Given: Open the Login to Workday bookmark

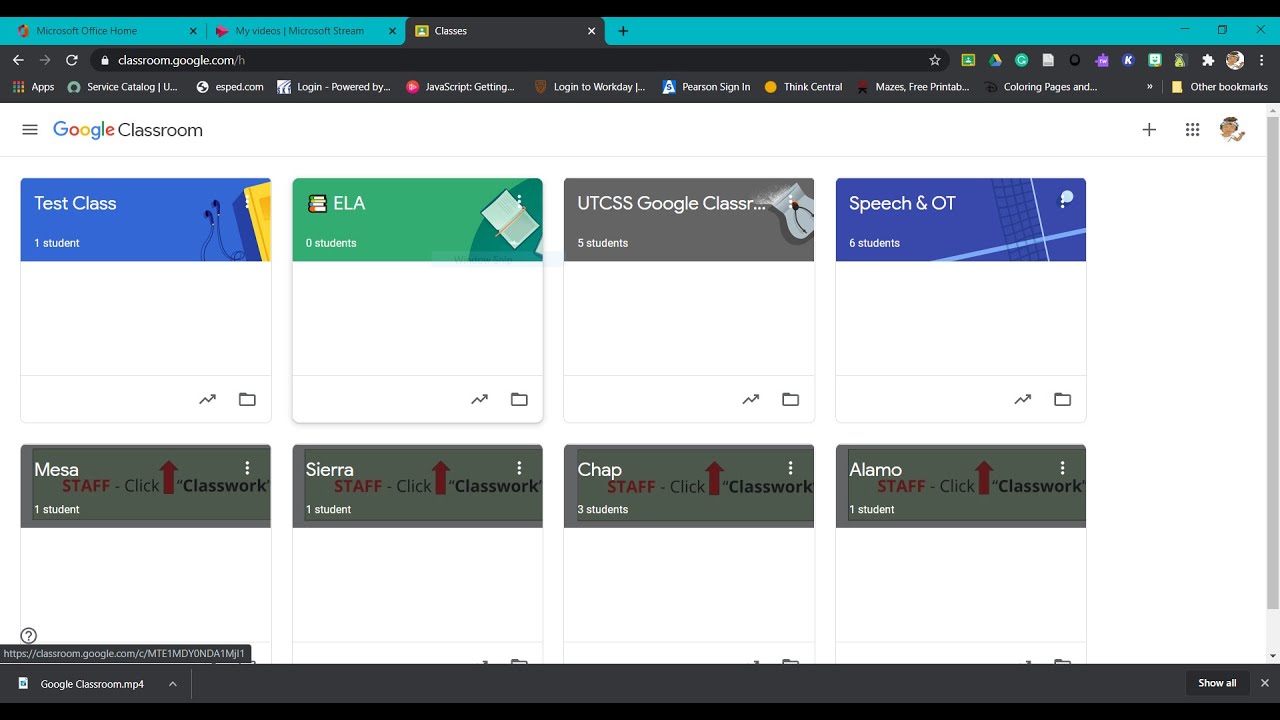Looking at the screenshot, I should click(x=590, y=87).
